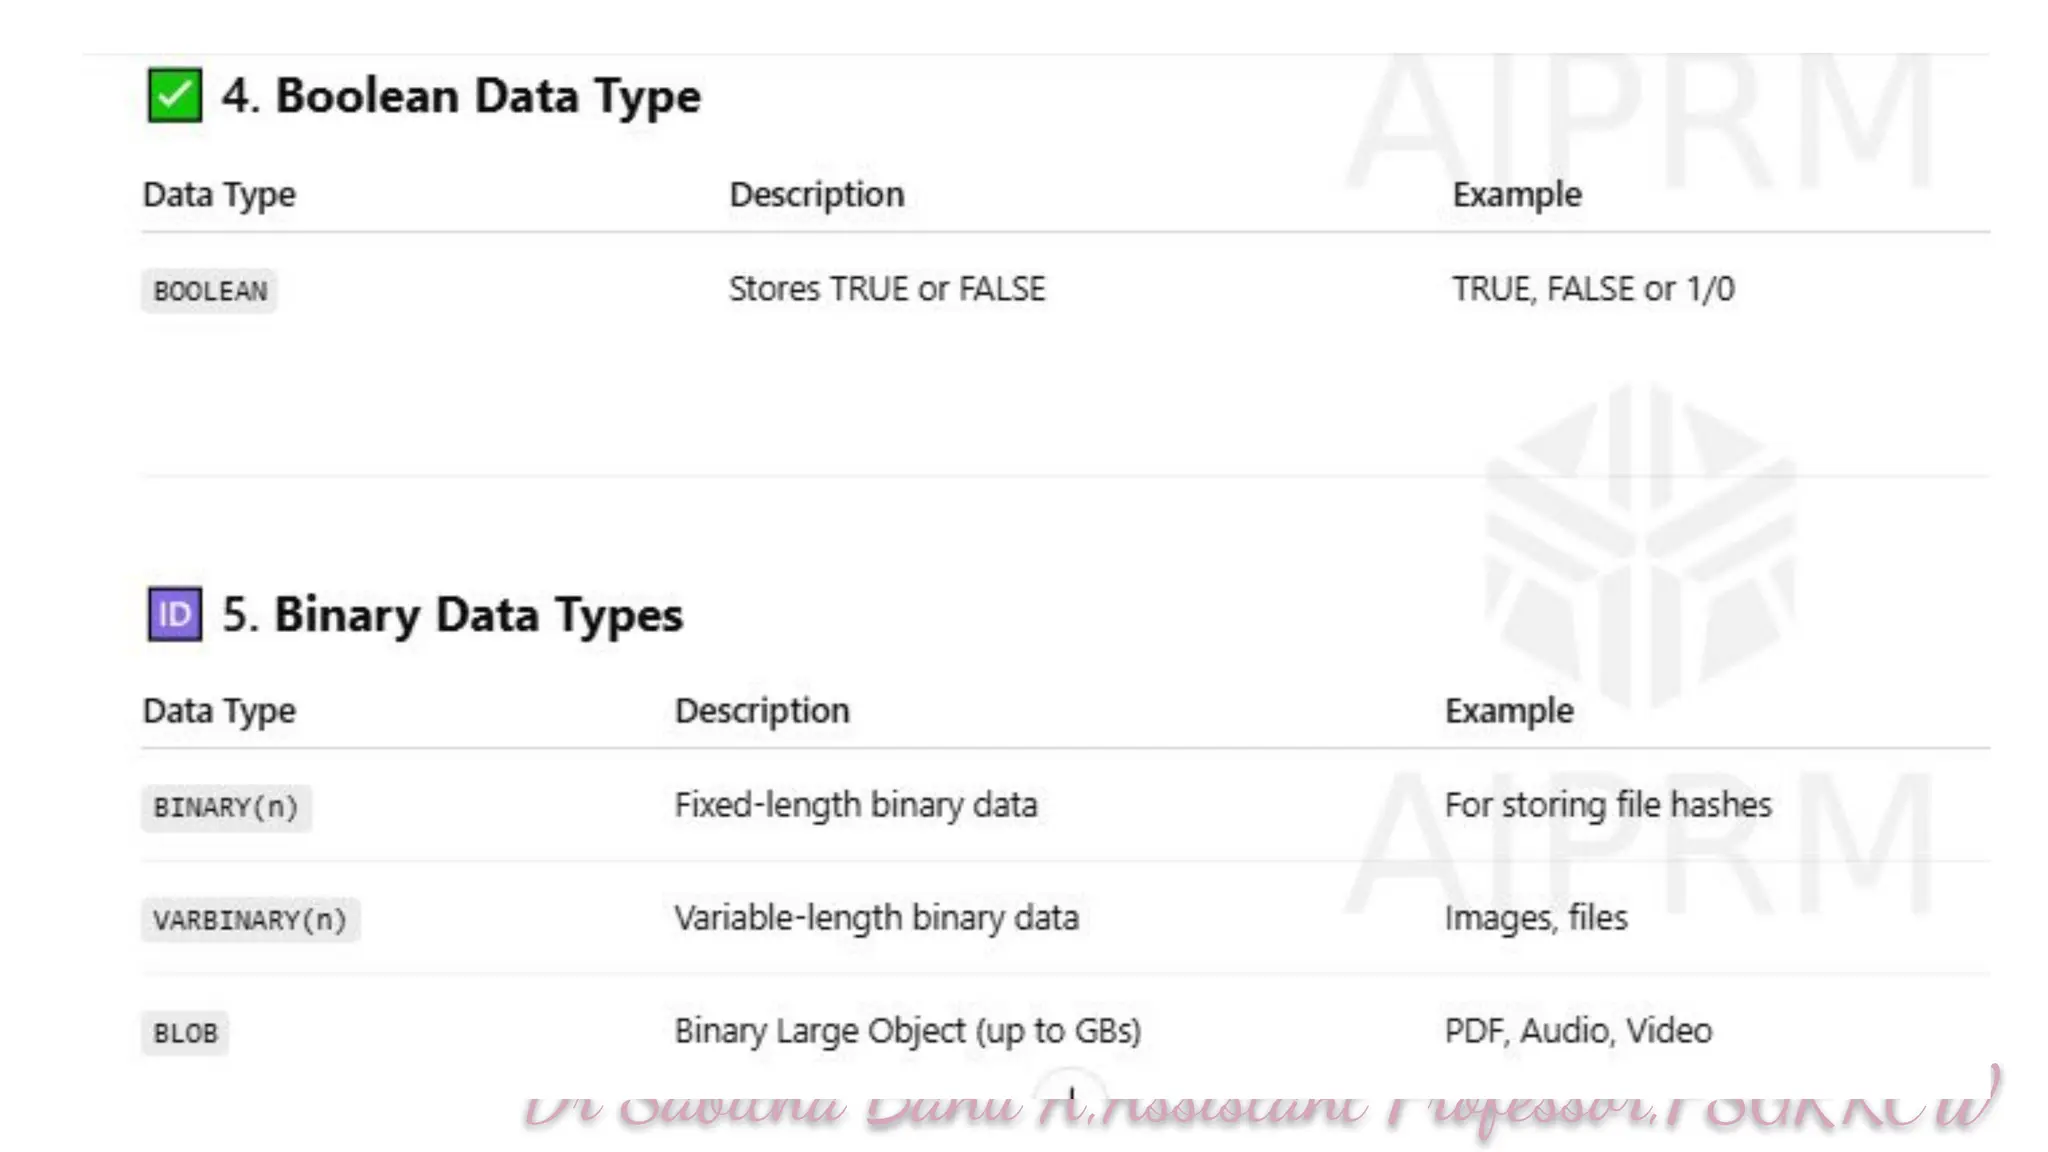
Task: Click 'Images, files' example text
Action: click(x=1535, y=918)
